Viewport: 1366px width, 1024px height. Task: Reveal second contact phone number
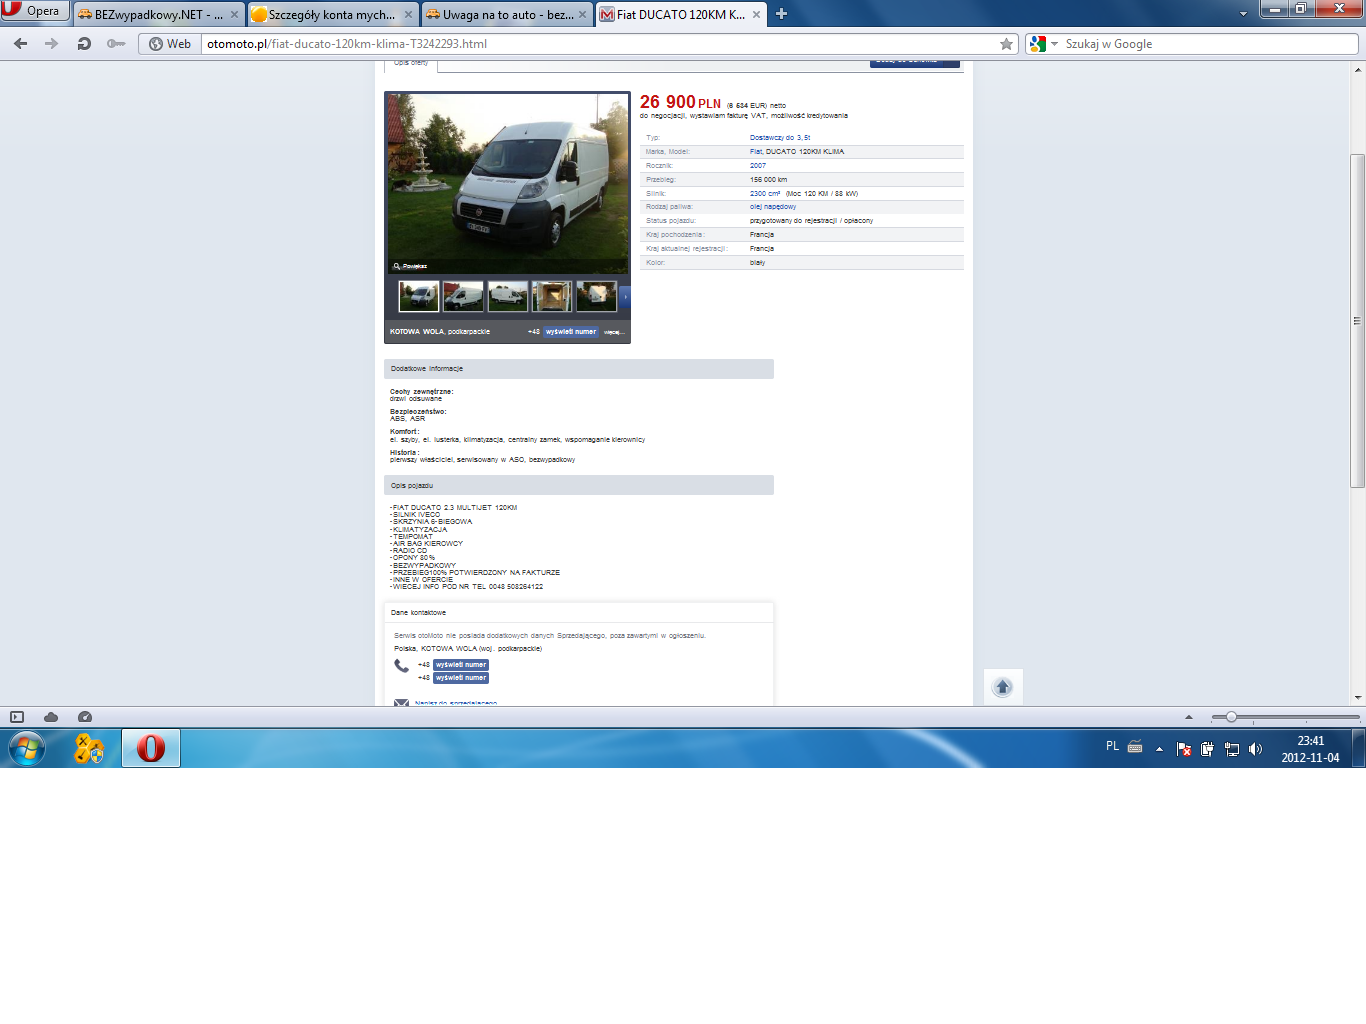(461, 677)
